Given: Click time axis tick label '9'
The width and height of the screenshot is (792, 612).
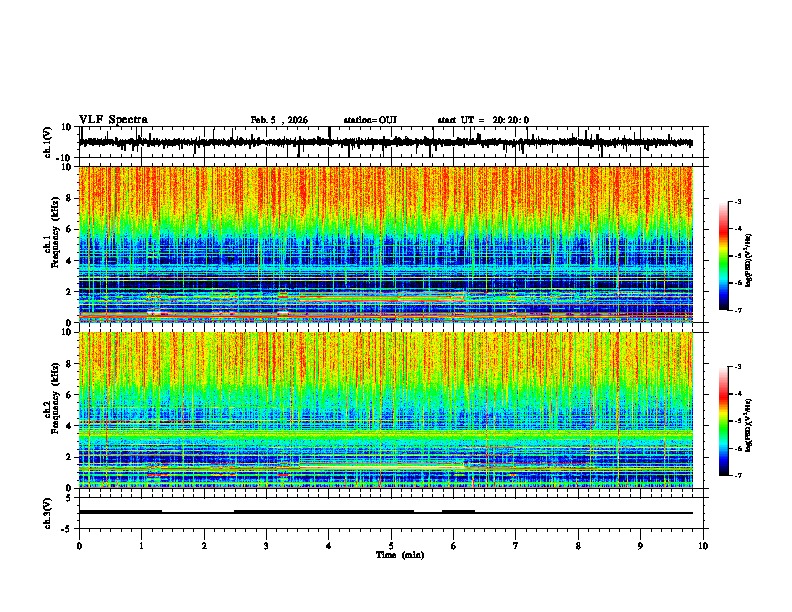Looking at the screenshot, I should coord(640,546).
